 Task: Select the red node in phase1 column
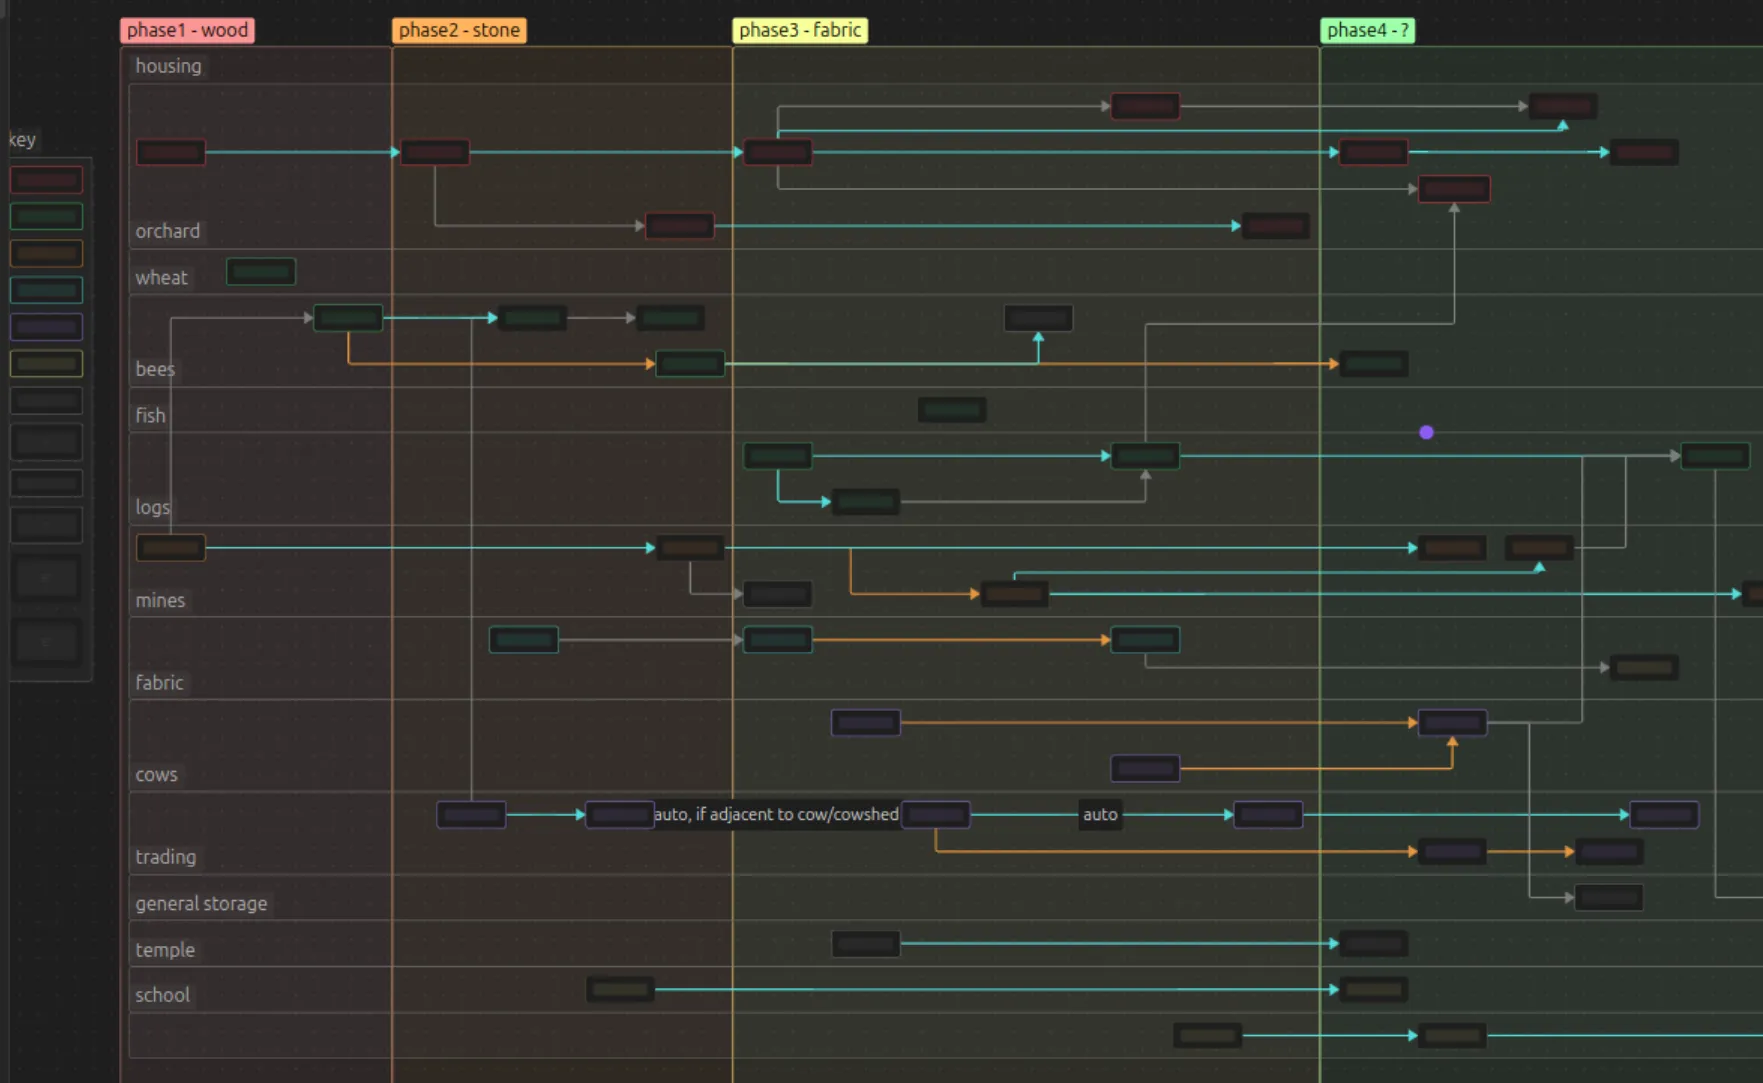pos(171,152)
